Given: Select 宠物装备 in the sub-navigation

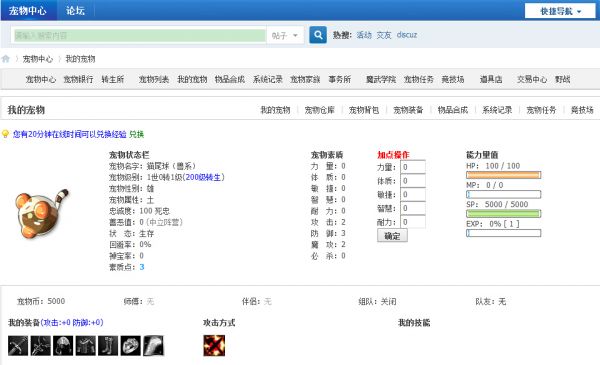Looking at the screenshot, I should 408,110.
